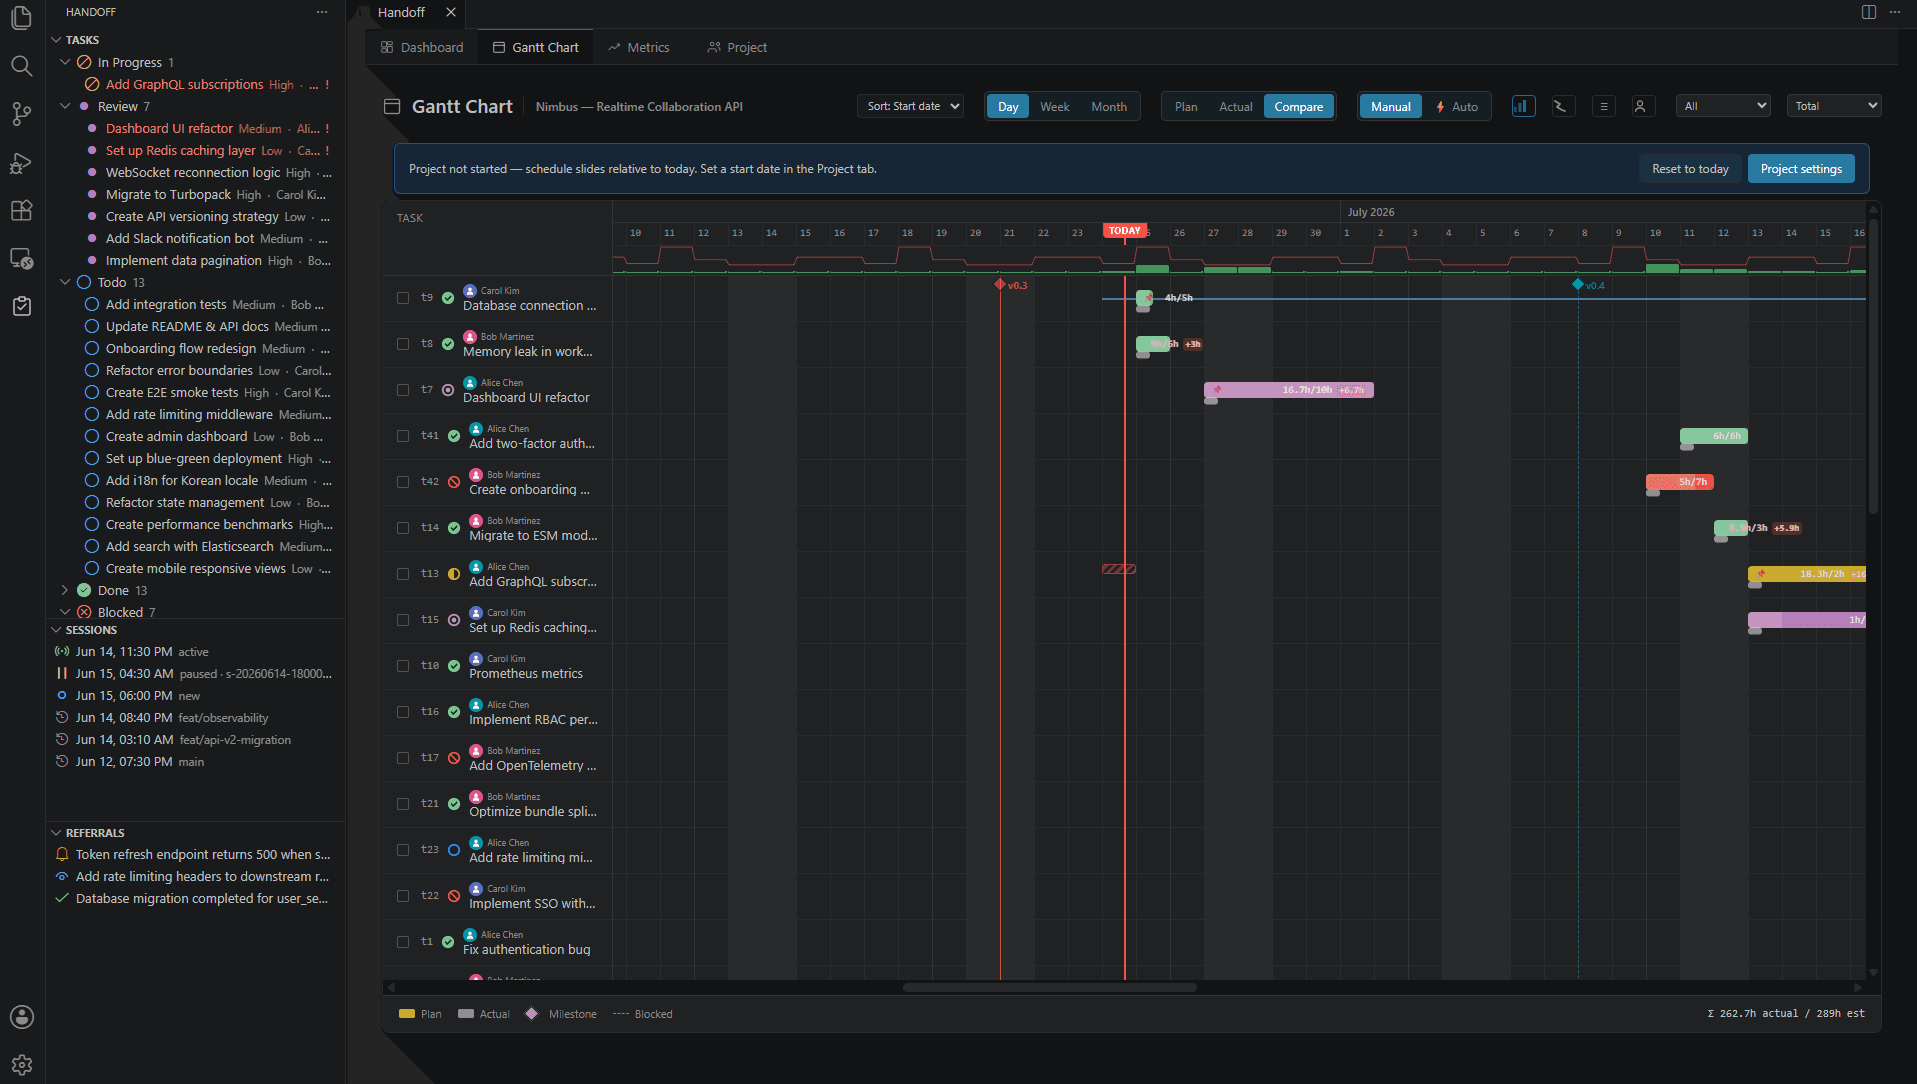Collapse the TASKS section

(56, 40)
